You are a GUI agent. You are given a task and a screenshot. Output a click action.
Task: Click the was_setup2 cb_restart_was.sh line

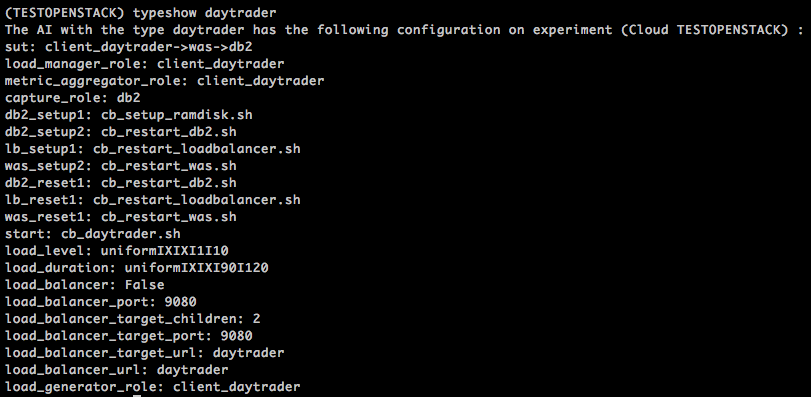pyautogui.click(x=121, y=166)
